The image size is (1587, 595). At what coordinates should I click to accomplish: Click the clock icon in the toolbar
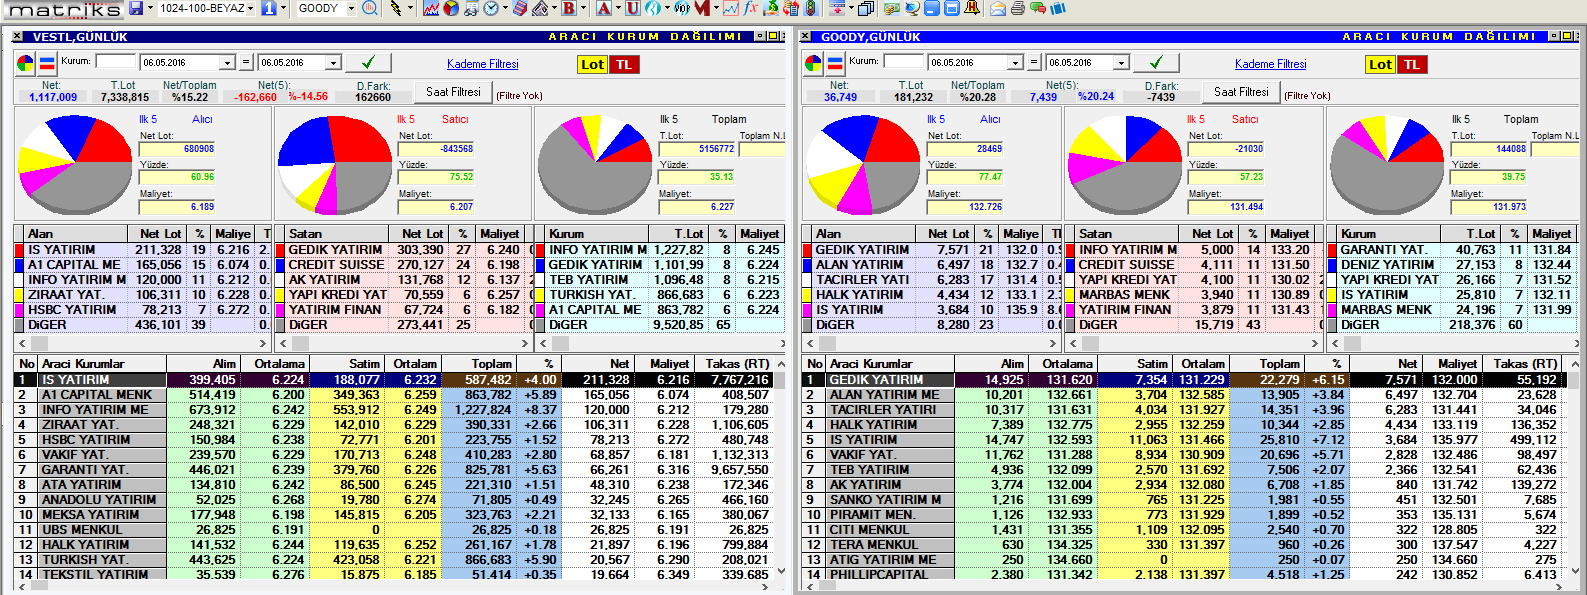click(491, 8)
